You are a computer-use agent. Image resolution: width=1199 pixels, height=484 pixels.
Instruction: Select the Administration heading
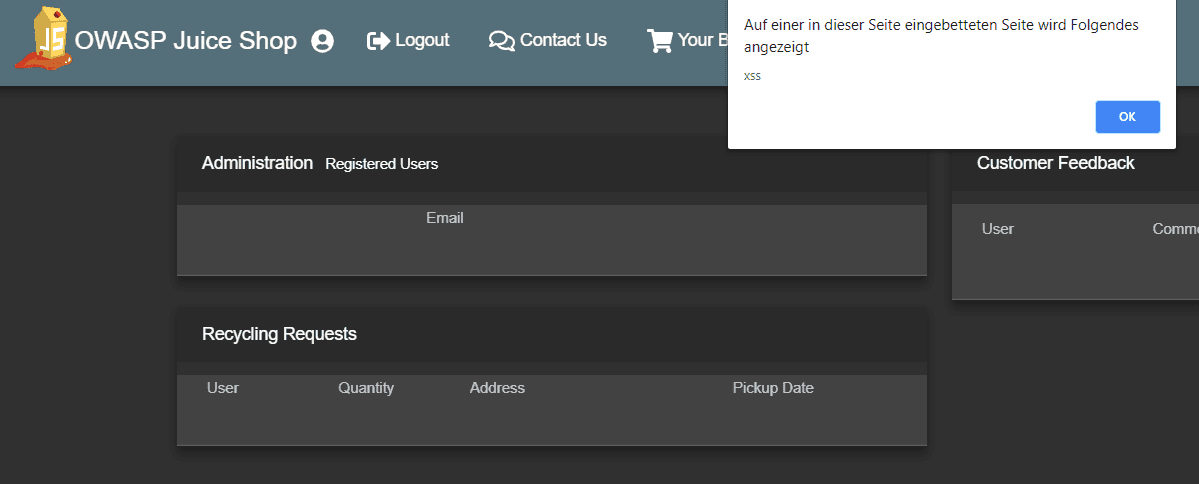point(258,163)
